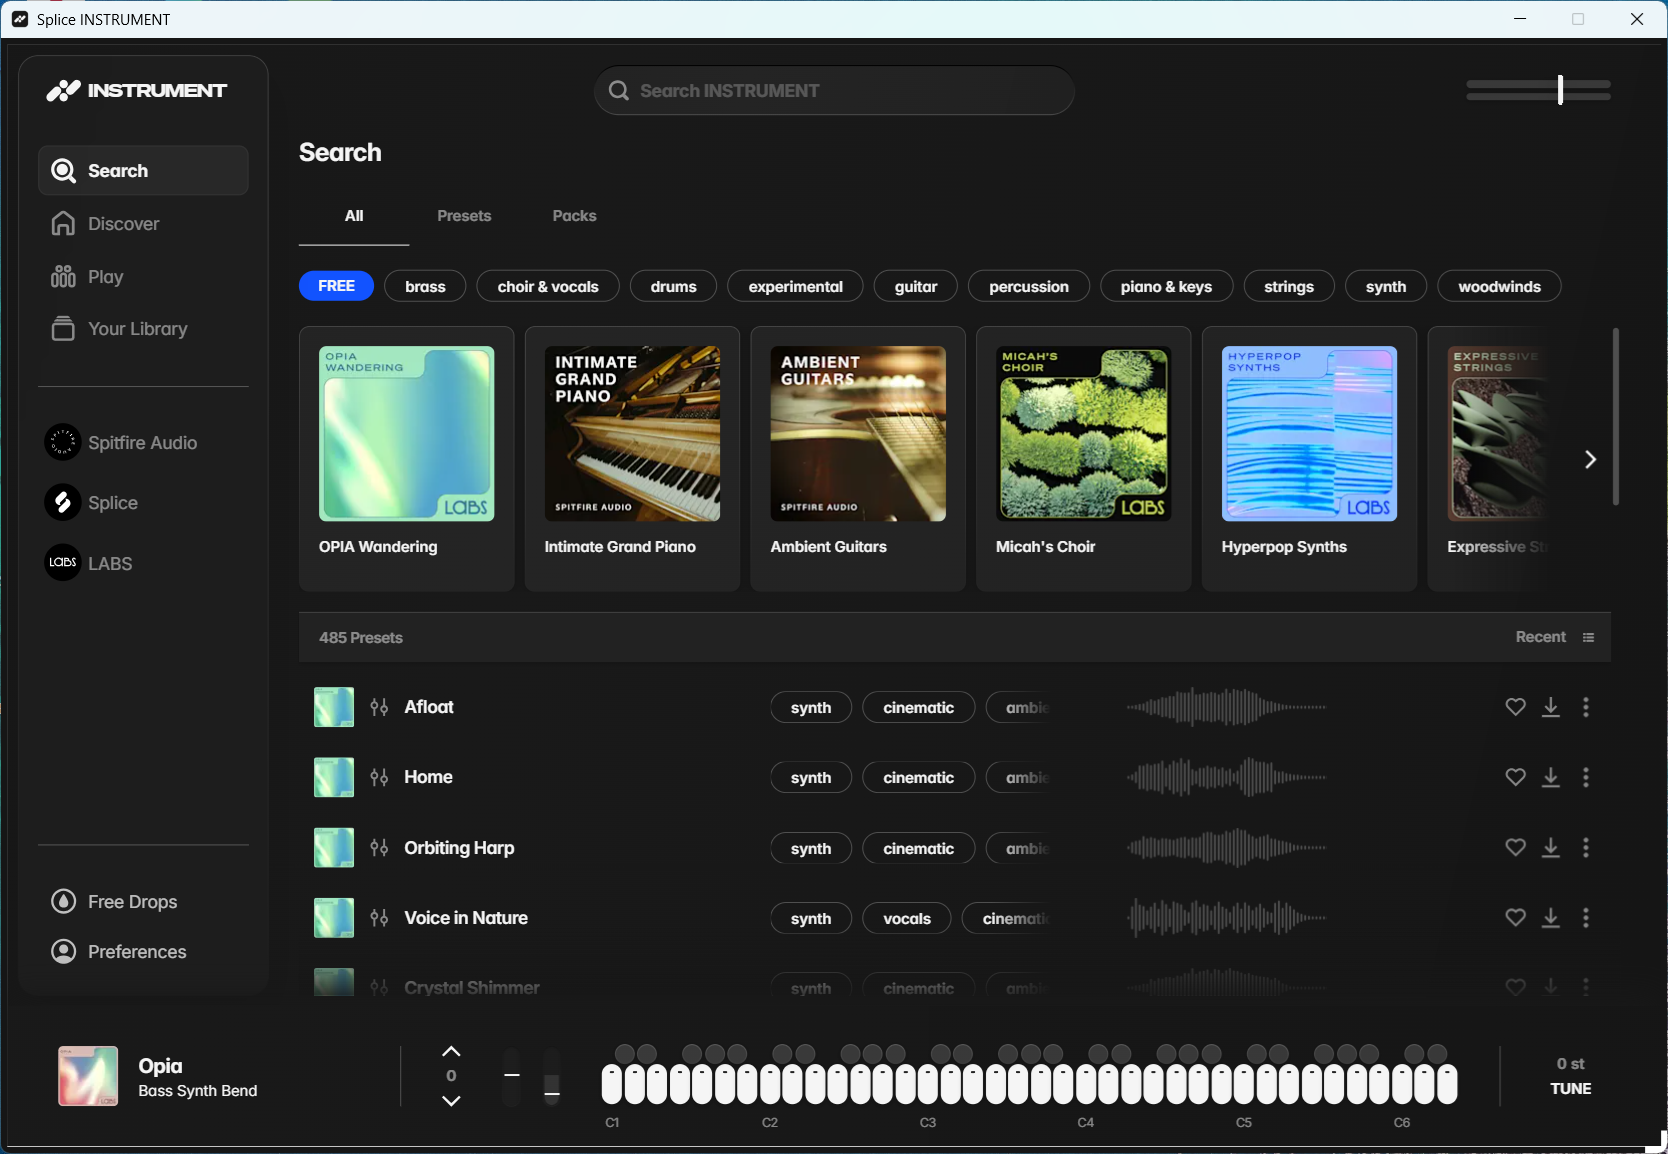
Task: Favorite the Voice in Nature preset
Action: tap(1515, 918)
